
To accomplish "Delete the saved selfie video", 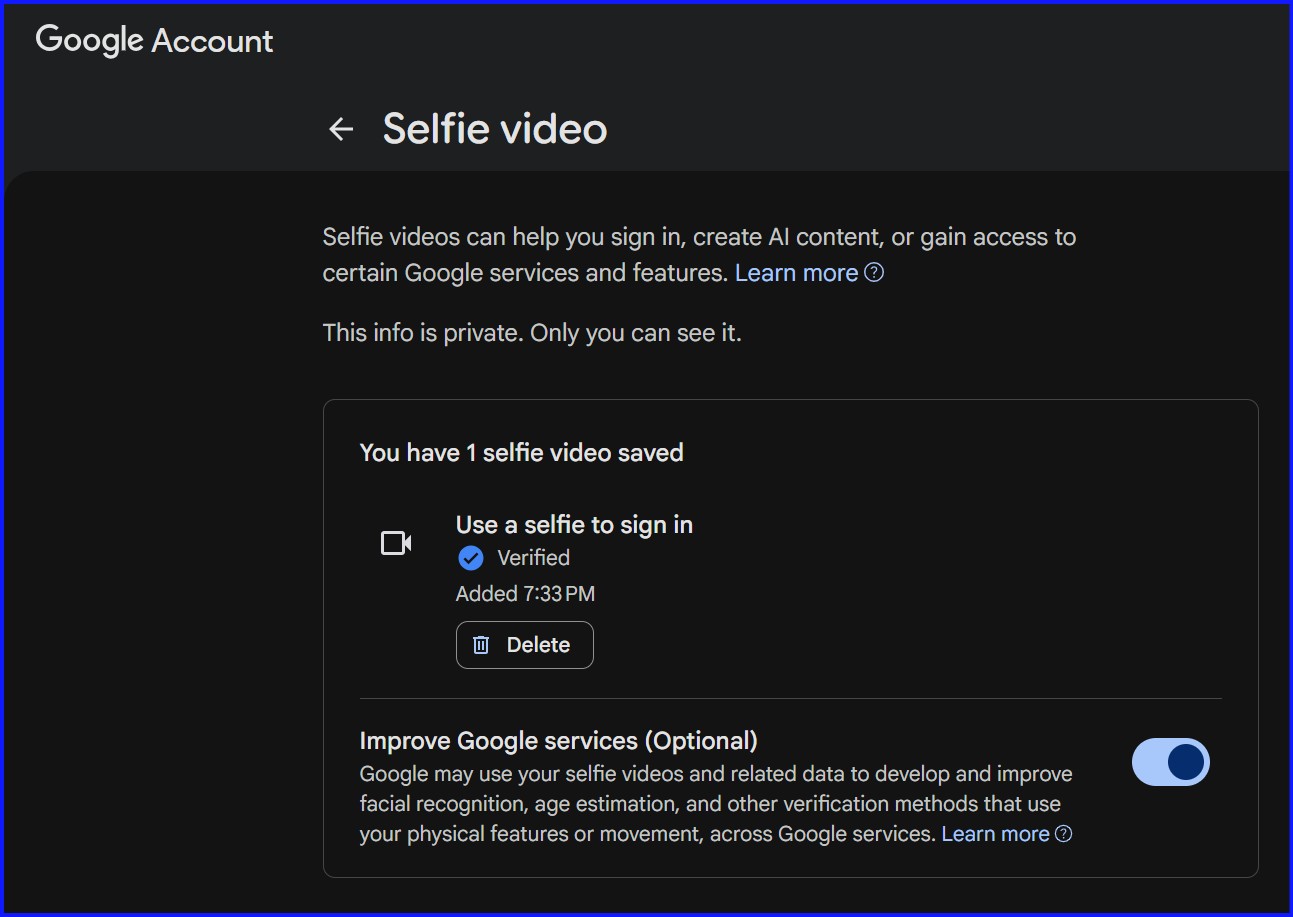I will coord(525,645).
